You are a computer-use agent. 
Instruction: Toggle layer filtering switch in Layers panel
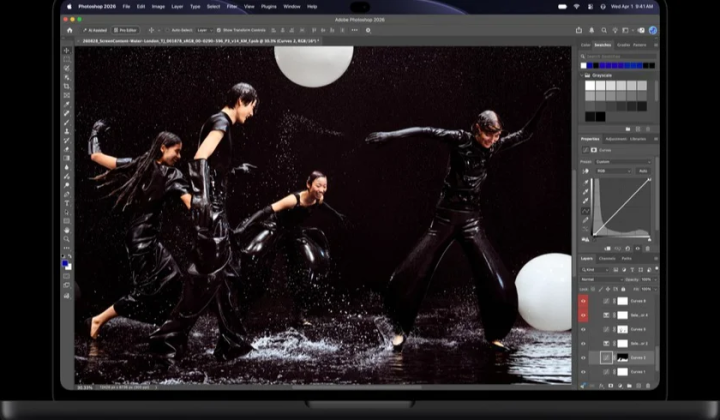coord(657,269)
